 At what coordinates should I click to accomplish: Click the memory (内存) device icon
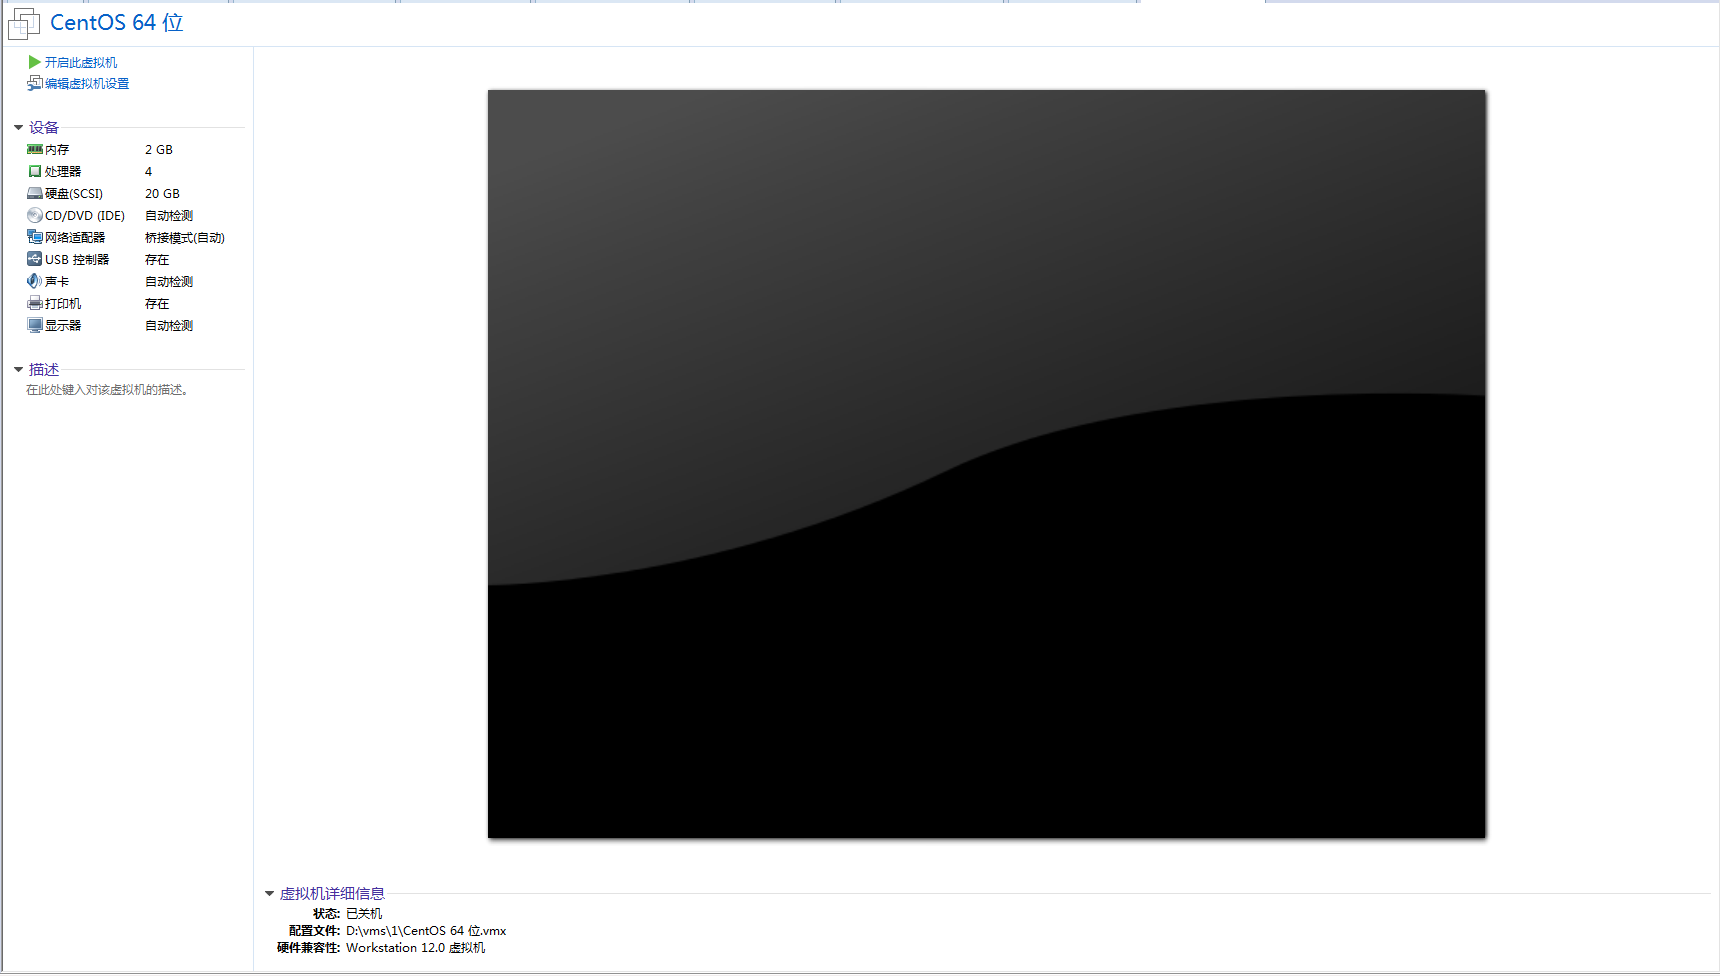click(x=35, y=149)
